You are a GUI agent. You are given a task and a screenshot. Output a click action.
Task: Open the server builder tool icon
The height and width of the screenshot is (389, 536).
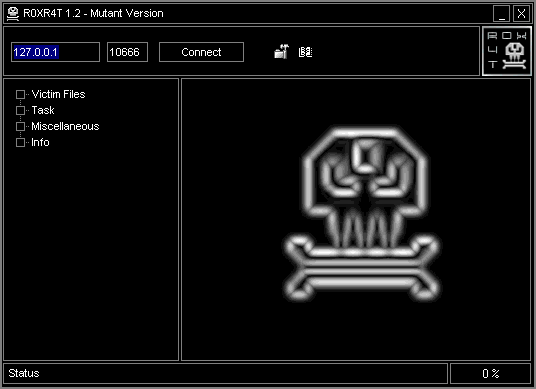click(x=282, y=52)
